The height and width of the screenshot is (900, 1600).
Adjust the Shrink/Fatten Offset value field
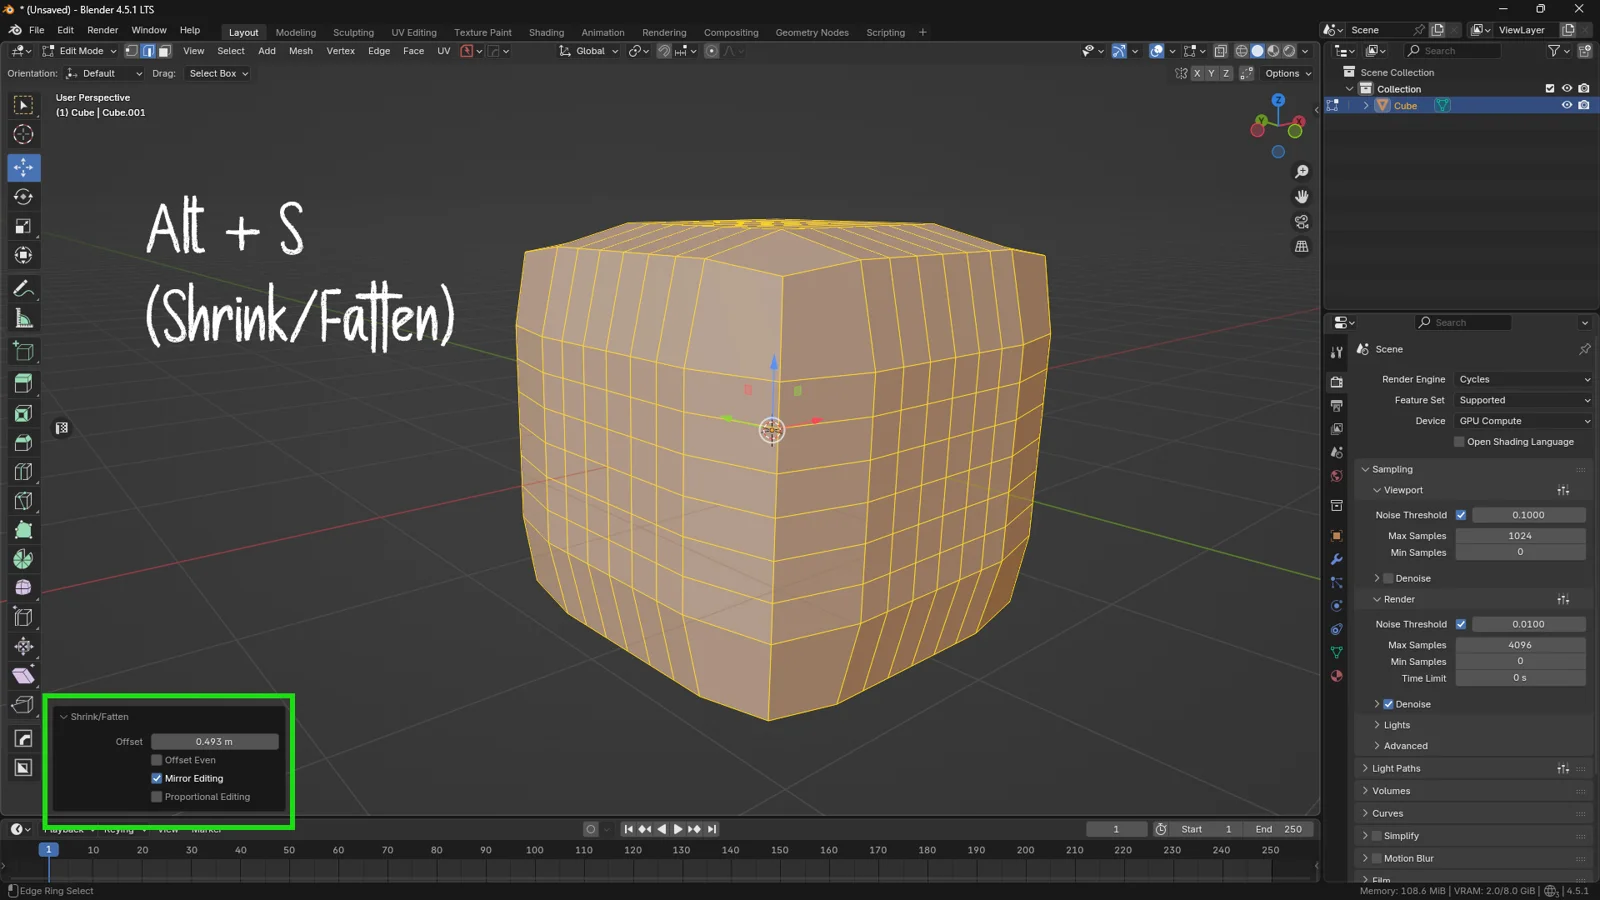(x=214, y=741)
